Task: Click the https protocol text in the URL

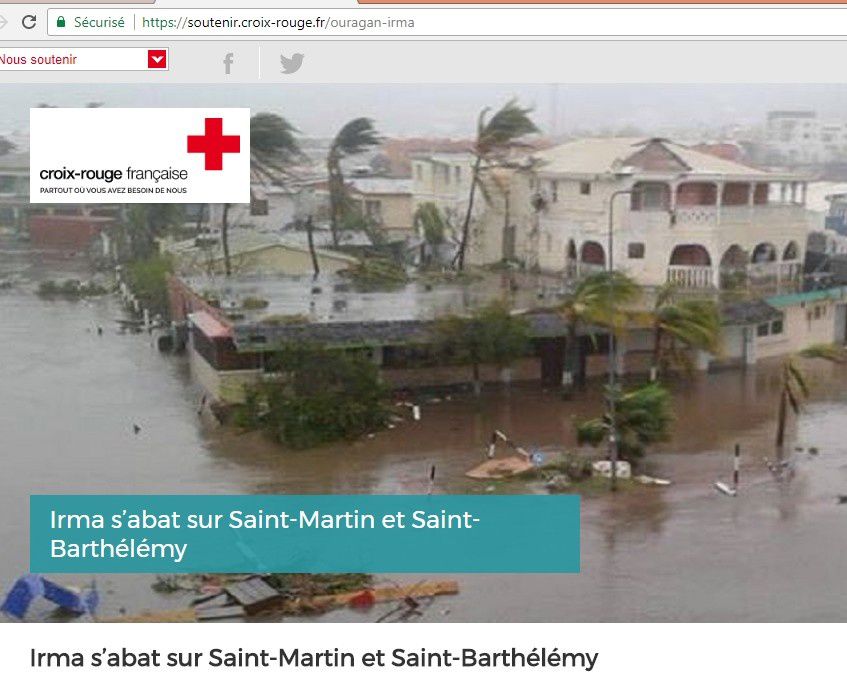Action: point(160,23)
